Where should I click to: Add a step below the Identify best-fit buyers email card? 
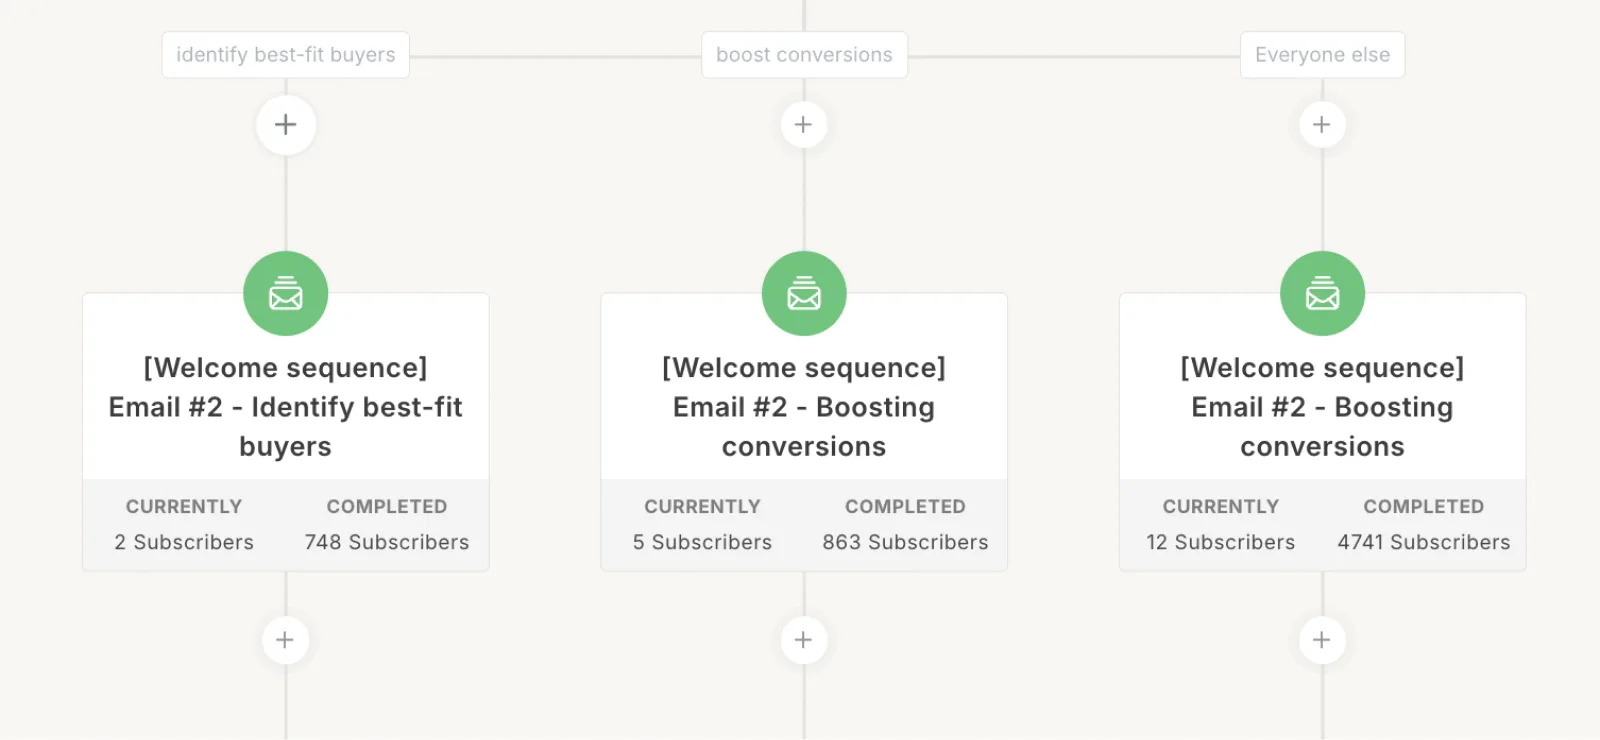coord(285,640)
